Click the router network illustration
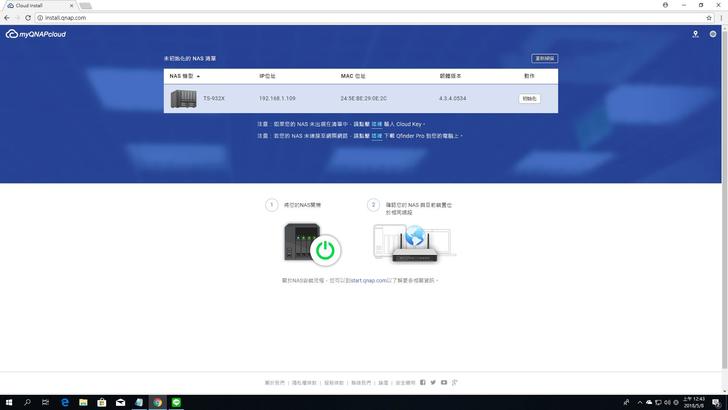The height and width of the screenshot is (410, 728). pos(414,243)
